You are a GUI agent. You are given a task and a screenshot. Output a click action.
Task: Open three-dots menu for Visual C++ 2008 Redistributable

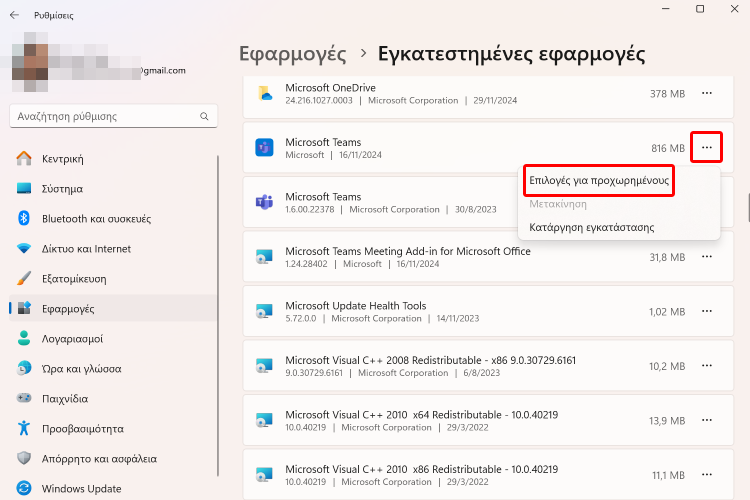(706, 366)
